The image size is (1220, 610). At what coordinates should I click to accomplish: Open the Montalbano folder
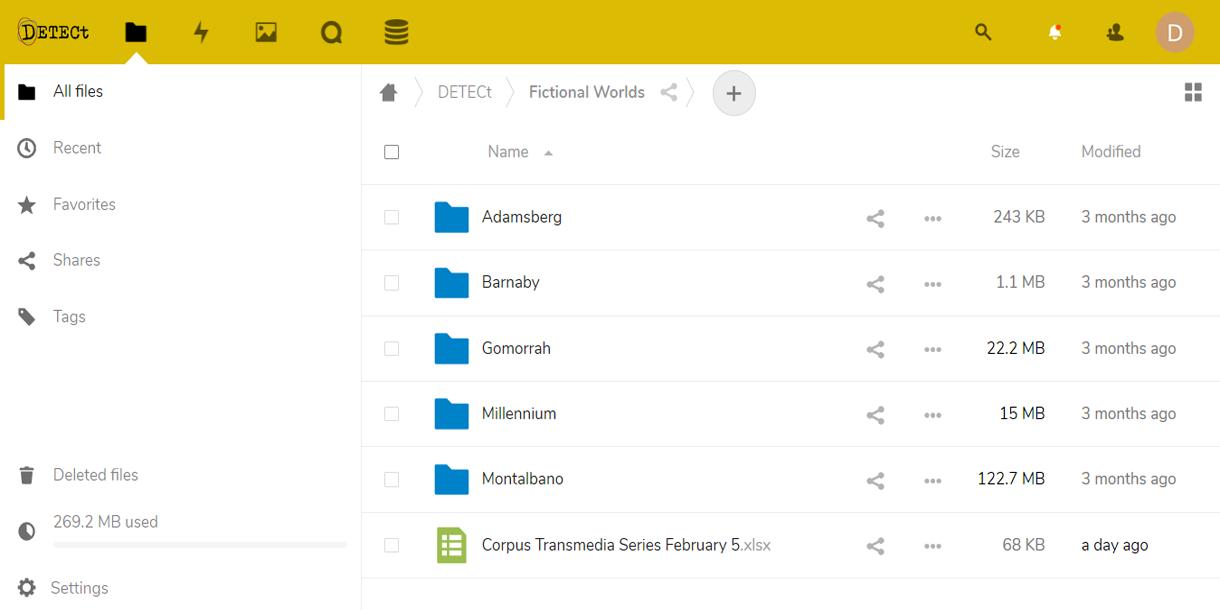(x=522, y=479)
